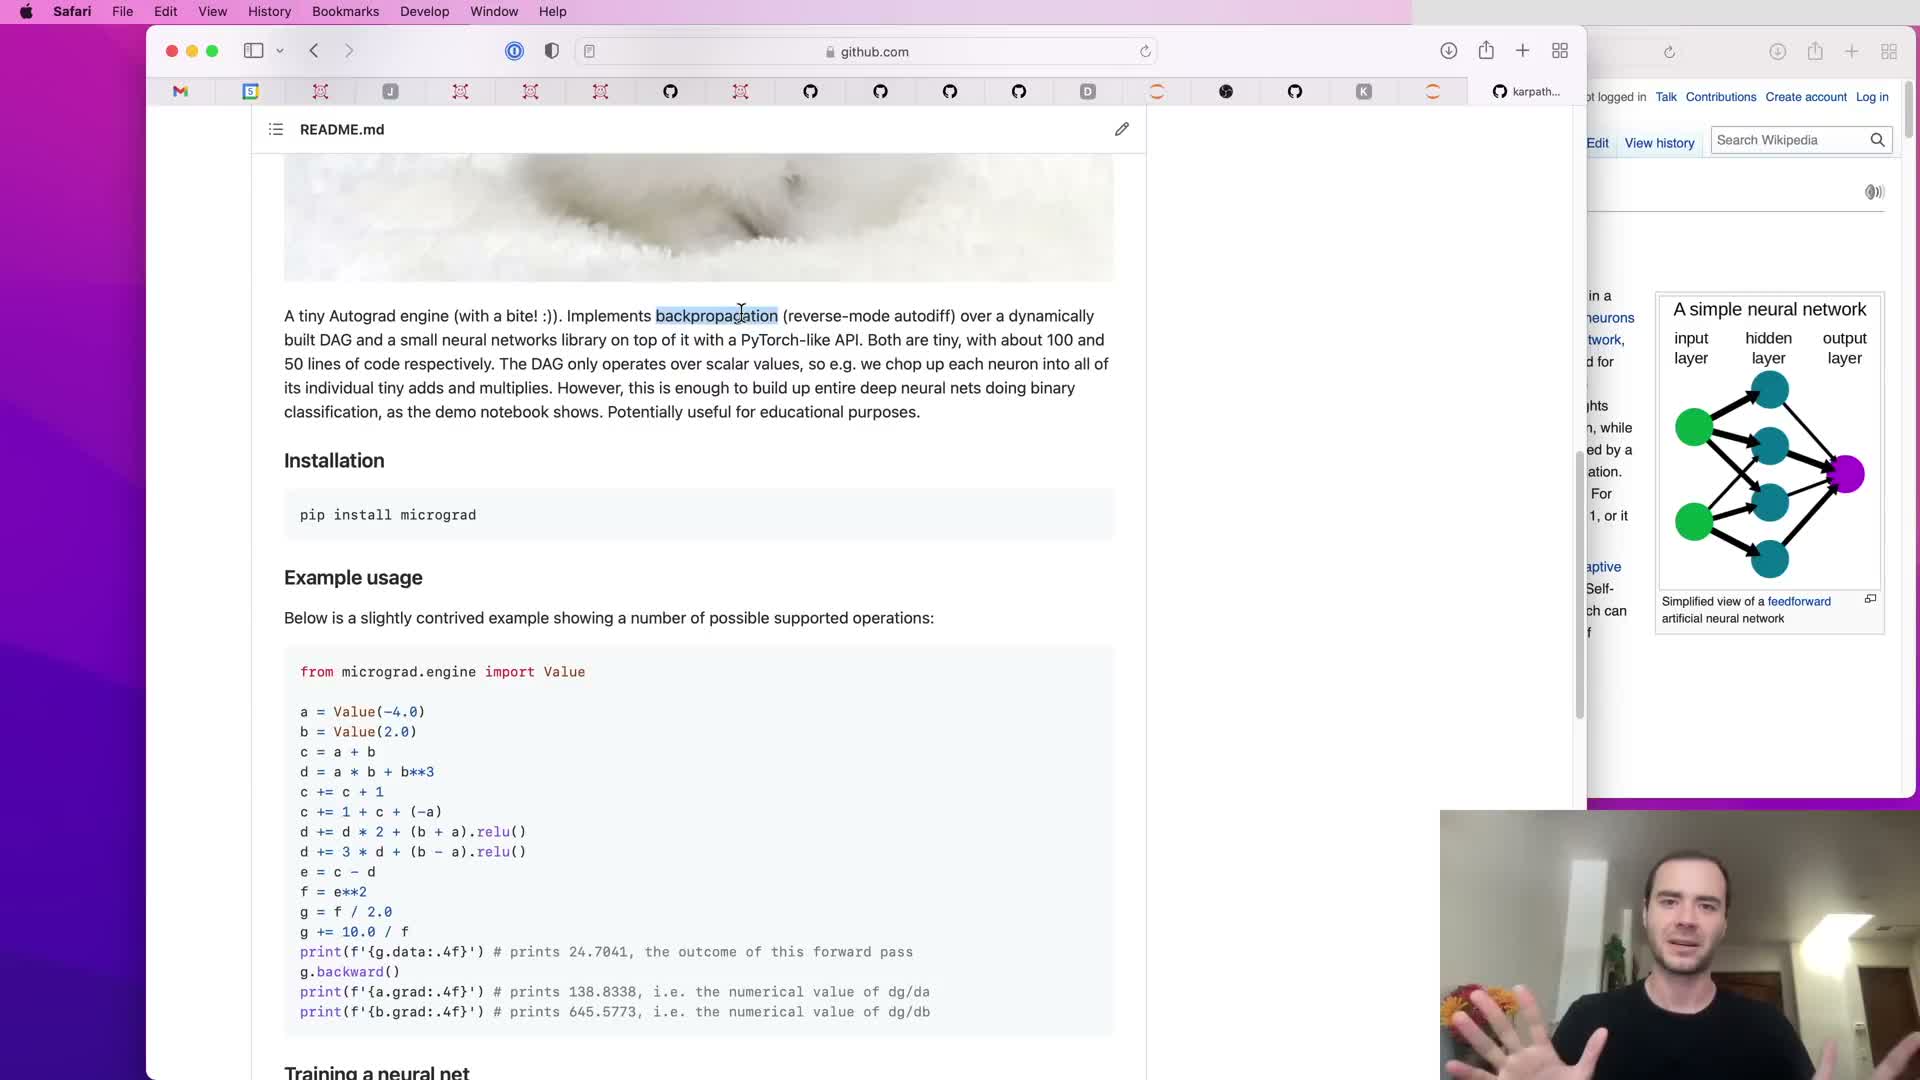
Task: Click the feedforward link in caption
Action: click(x=1798, y=602)
